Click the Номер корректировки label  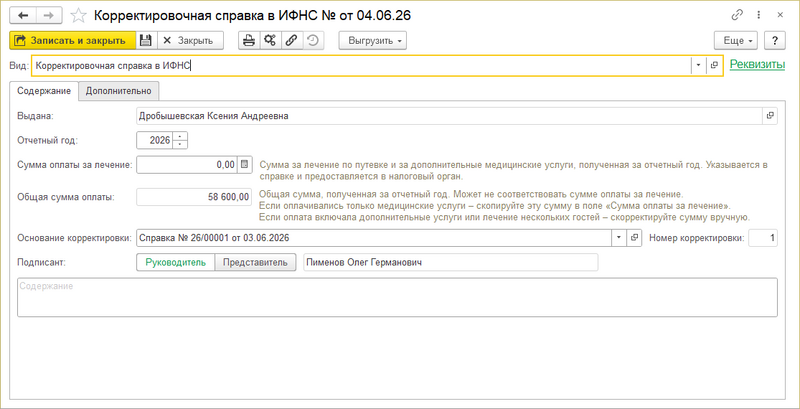696,238
